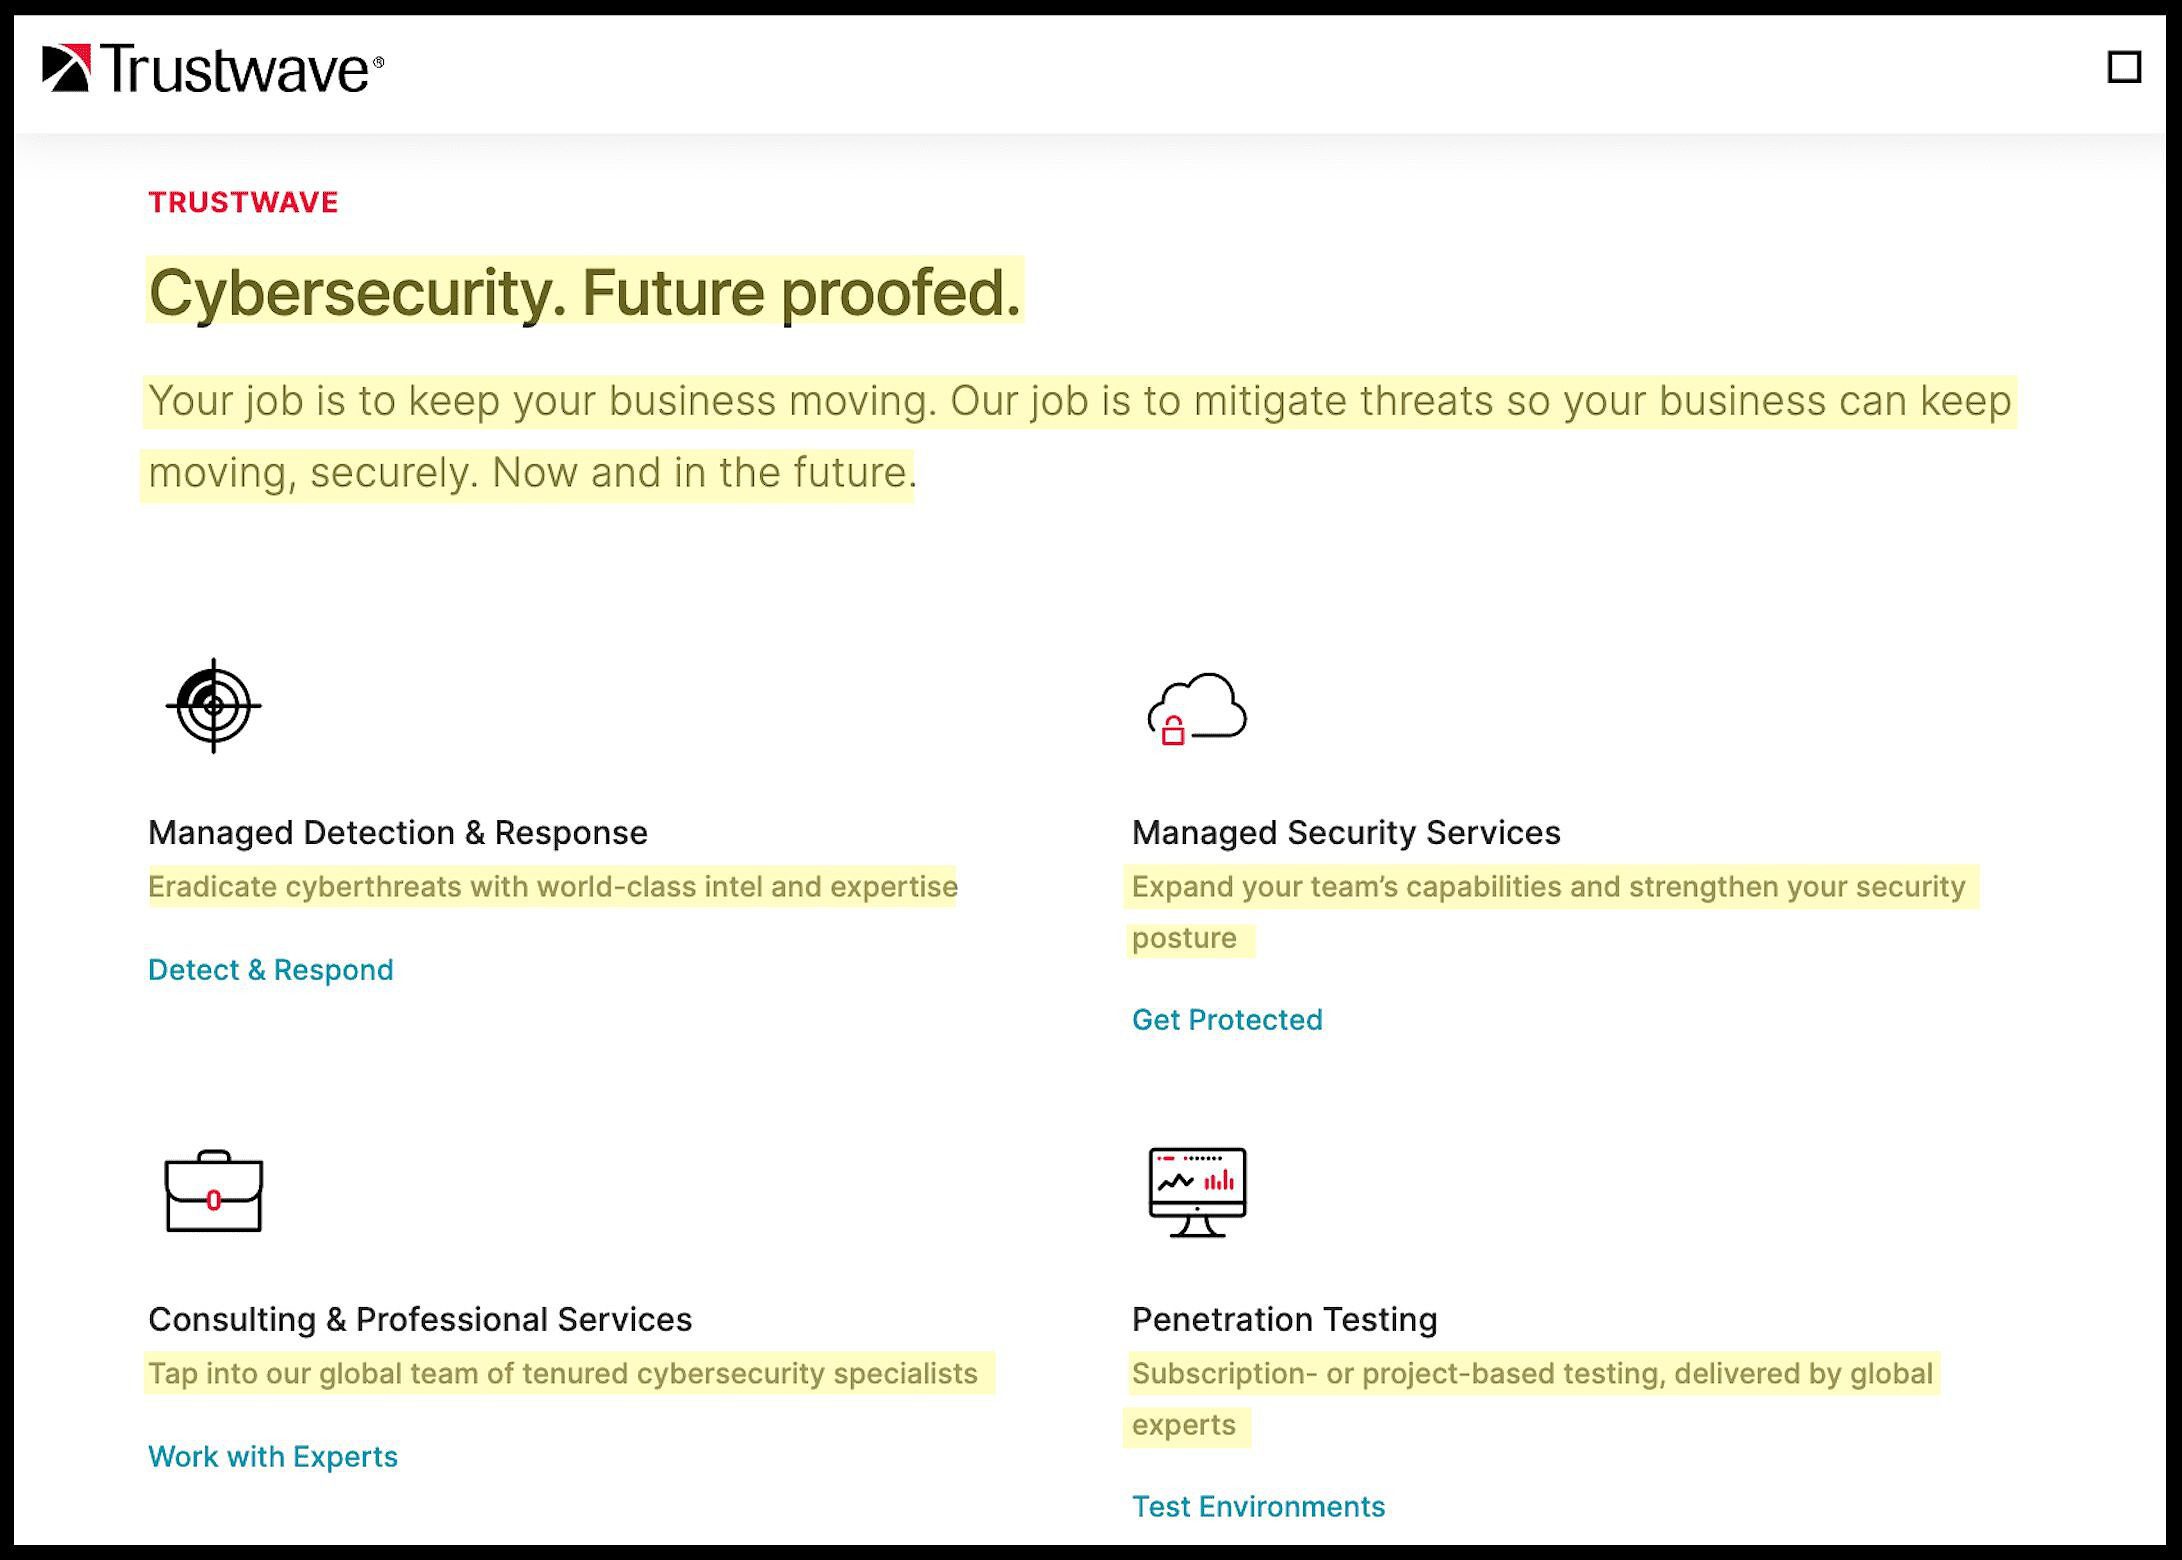Click the Cybersecurity. Future proofed. headline
Image resolution: width=2182 pixels, height=1560 pixels.
point(585,292)
